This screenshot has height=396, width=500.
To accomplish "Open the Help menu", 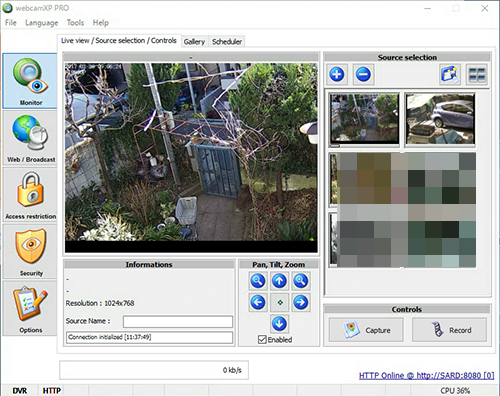I will (101, 23).
